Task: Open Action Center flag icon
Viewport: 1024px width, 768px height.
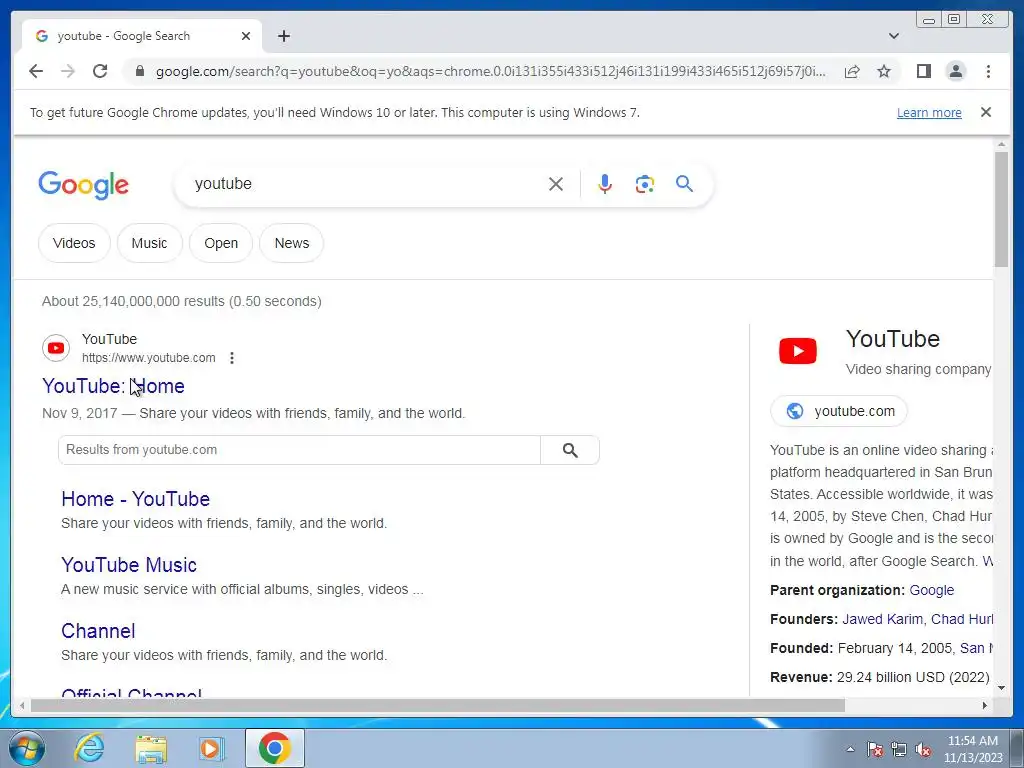Action: point(875,749)
